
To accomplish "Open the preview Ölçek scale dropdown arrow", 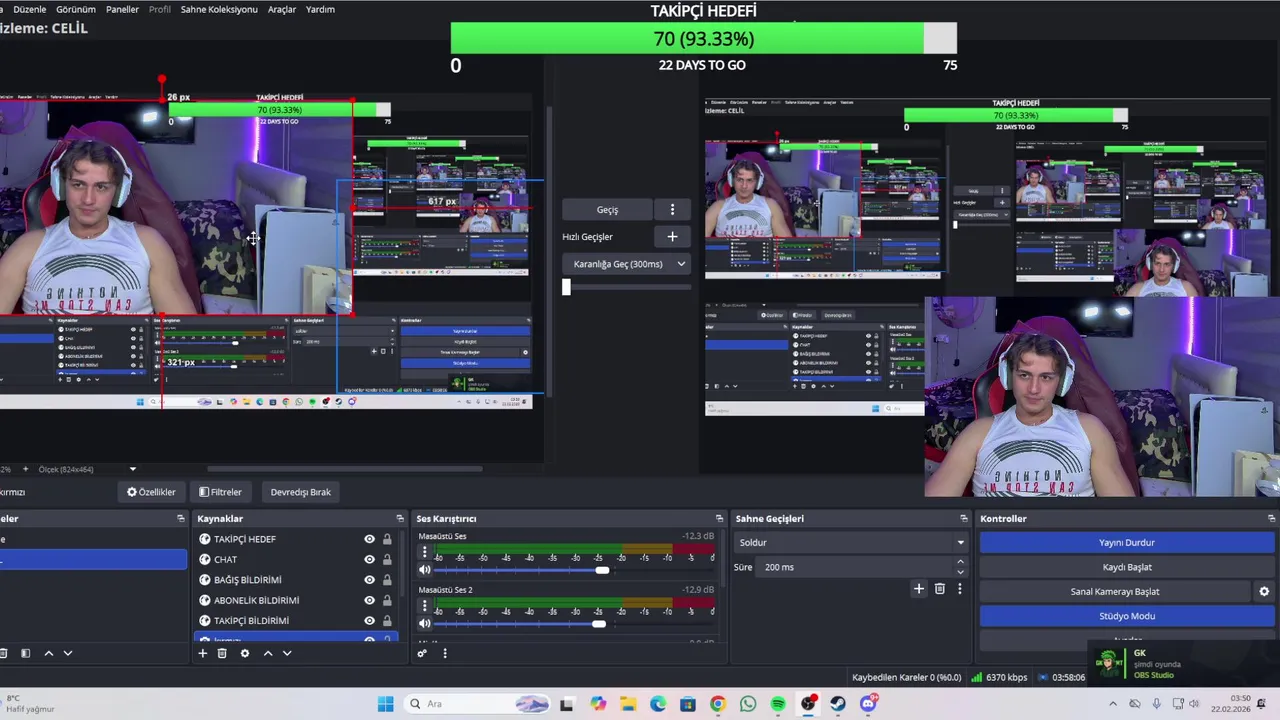I will (132, 469).
